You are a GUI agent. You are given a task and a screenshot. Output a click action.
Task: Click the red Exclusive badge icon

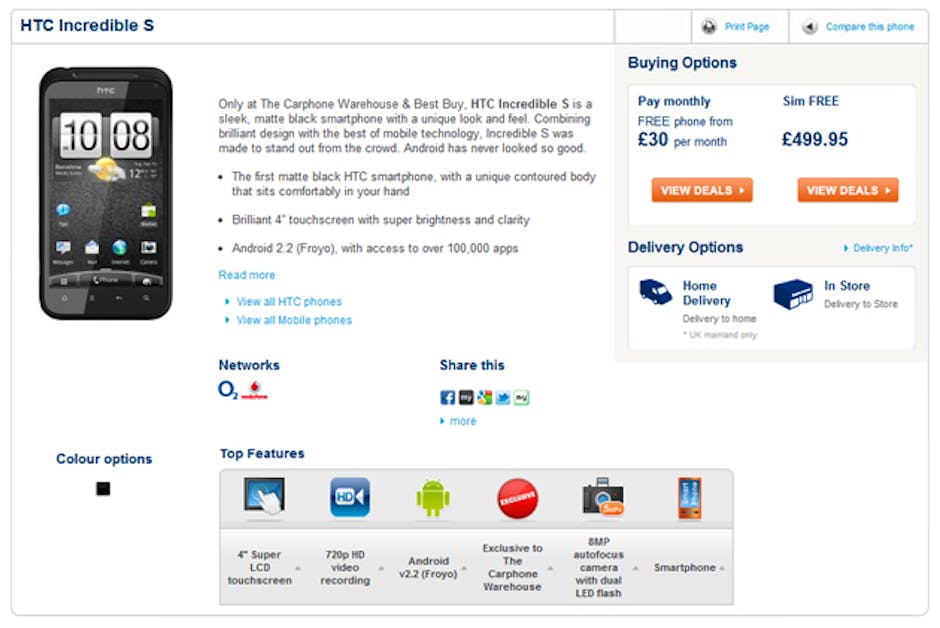coord(517,498)
